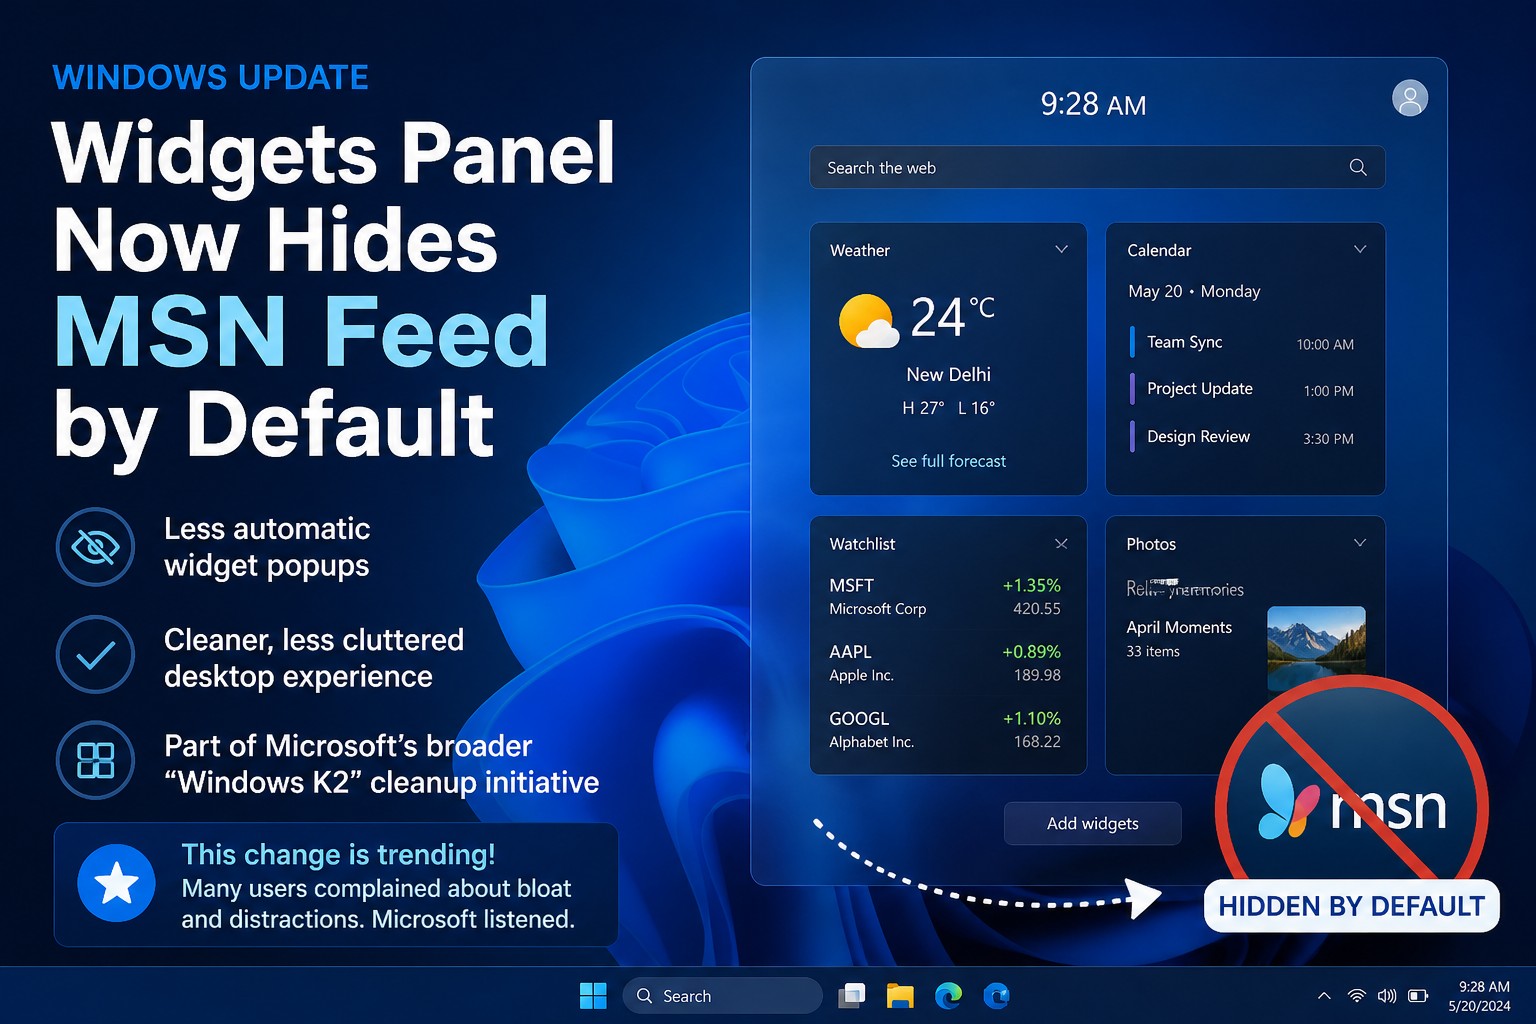Viewport: 1536px width, 1024px height.
Task: Click the Hidden by Default badge
Action: click(1351, 906)
